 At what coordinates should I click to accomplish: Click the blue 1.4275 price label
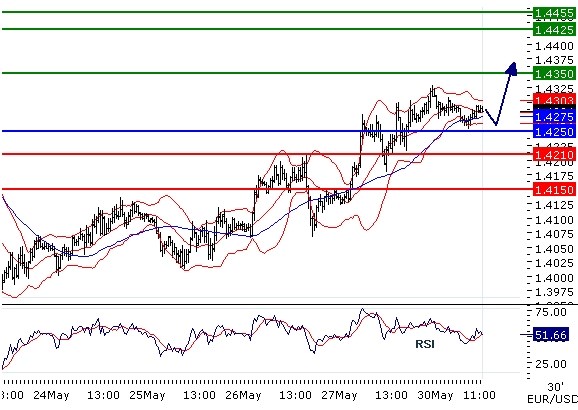[554, 117]
